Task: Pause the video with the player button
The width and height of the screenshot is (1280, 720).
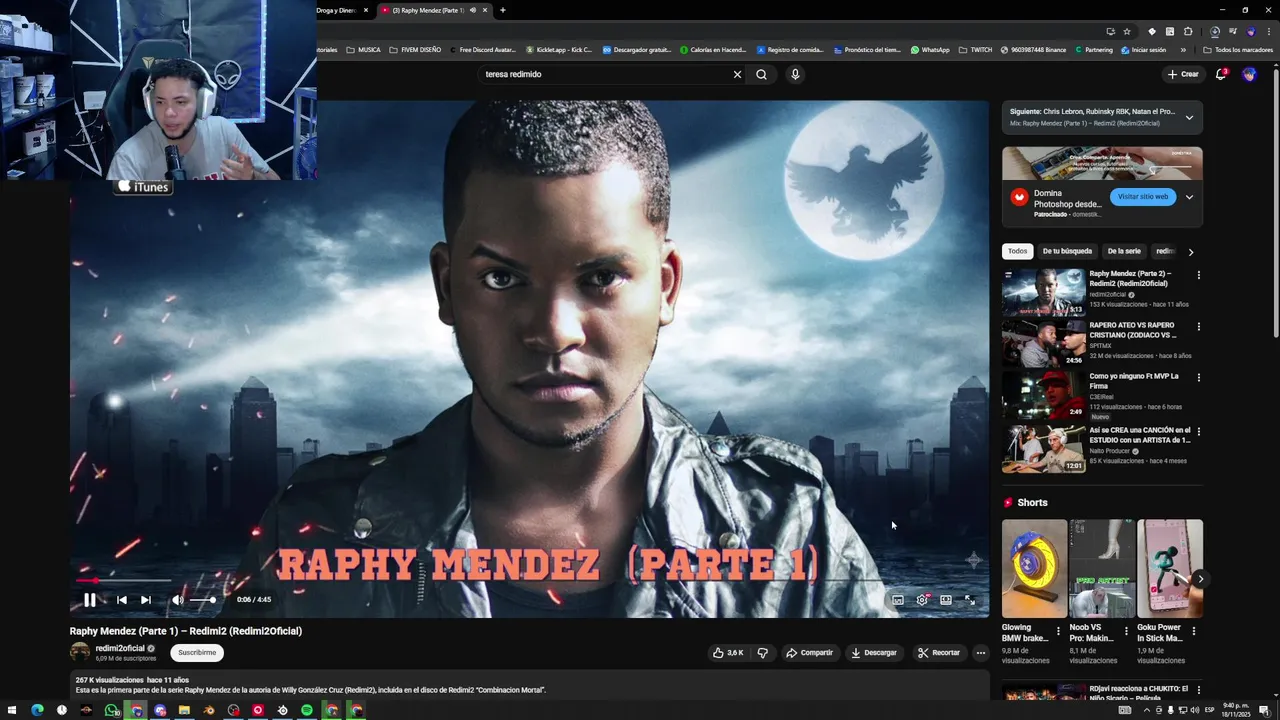Action: click(89, 600)
